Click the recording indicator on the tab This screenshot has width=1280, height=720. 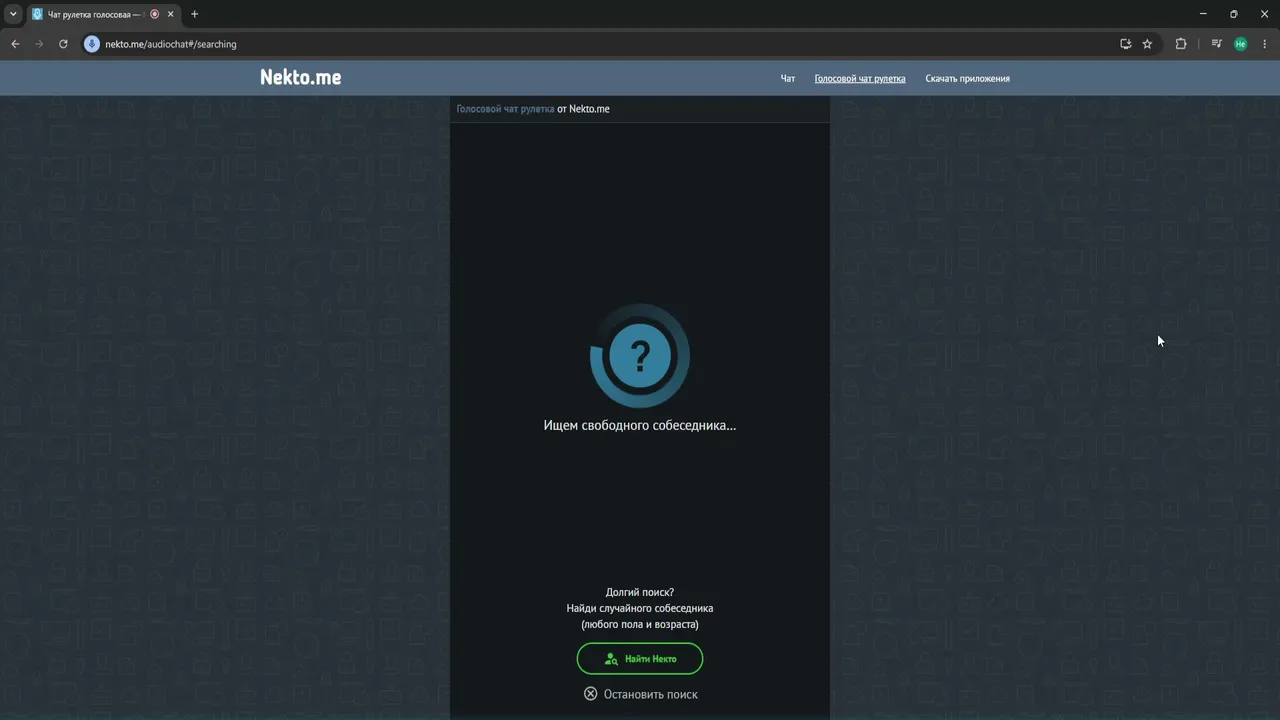pyautogui.click(x=154, y=14)
